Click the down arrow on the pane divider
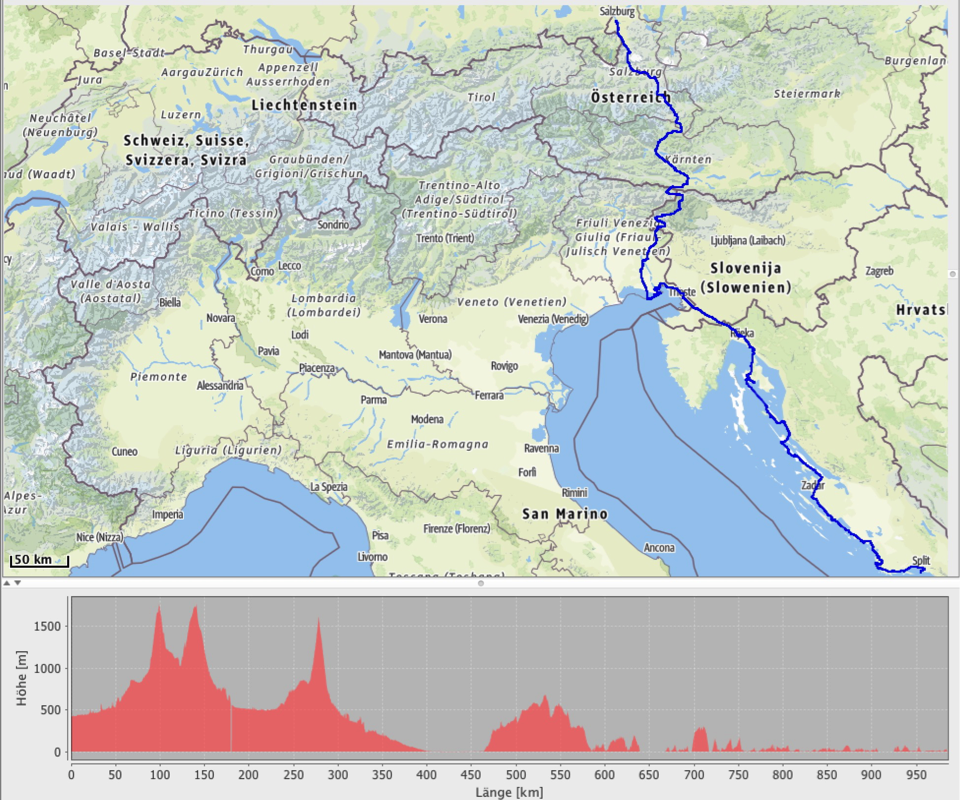The height and width of the screenshot is (800, 960). pyautogui.click(x=17, y=582)
